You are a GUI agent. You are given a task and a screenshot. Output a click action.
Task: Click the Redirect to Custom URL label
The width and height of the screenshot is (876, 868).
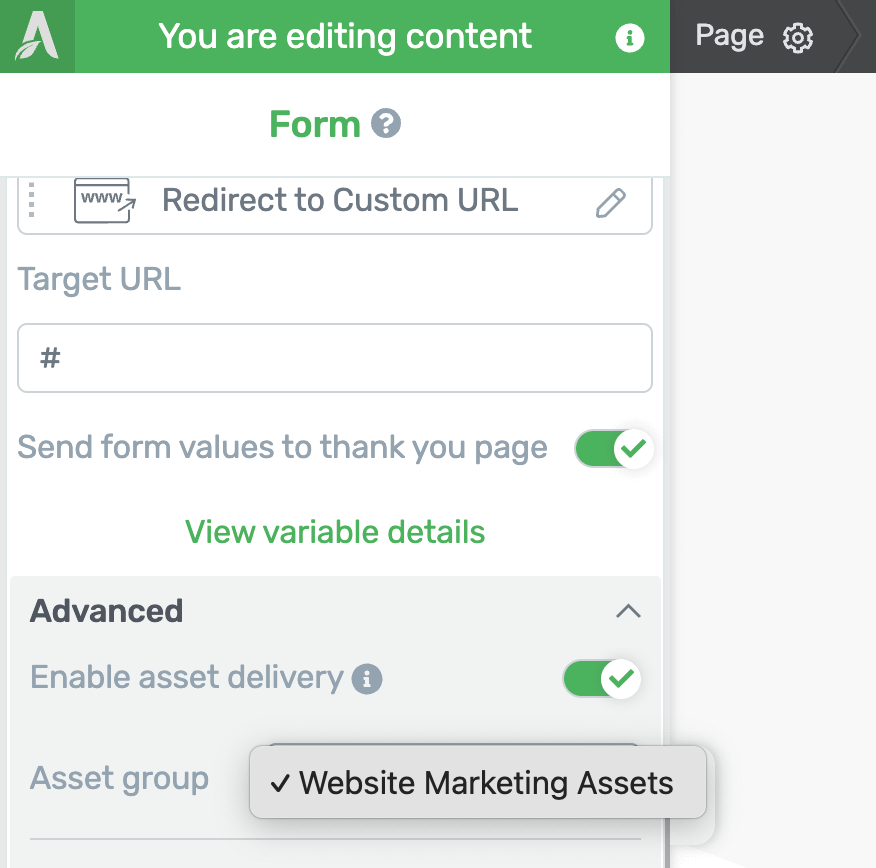(x=340, y=200)
